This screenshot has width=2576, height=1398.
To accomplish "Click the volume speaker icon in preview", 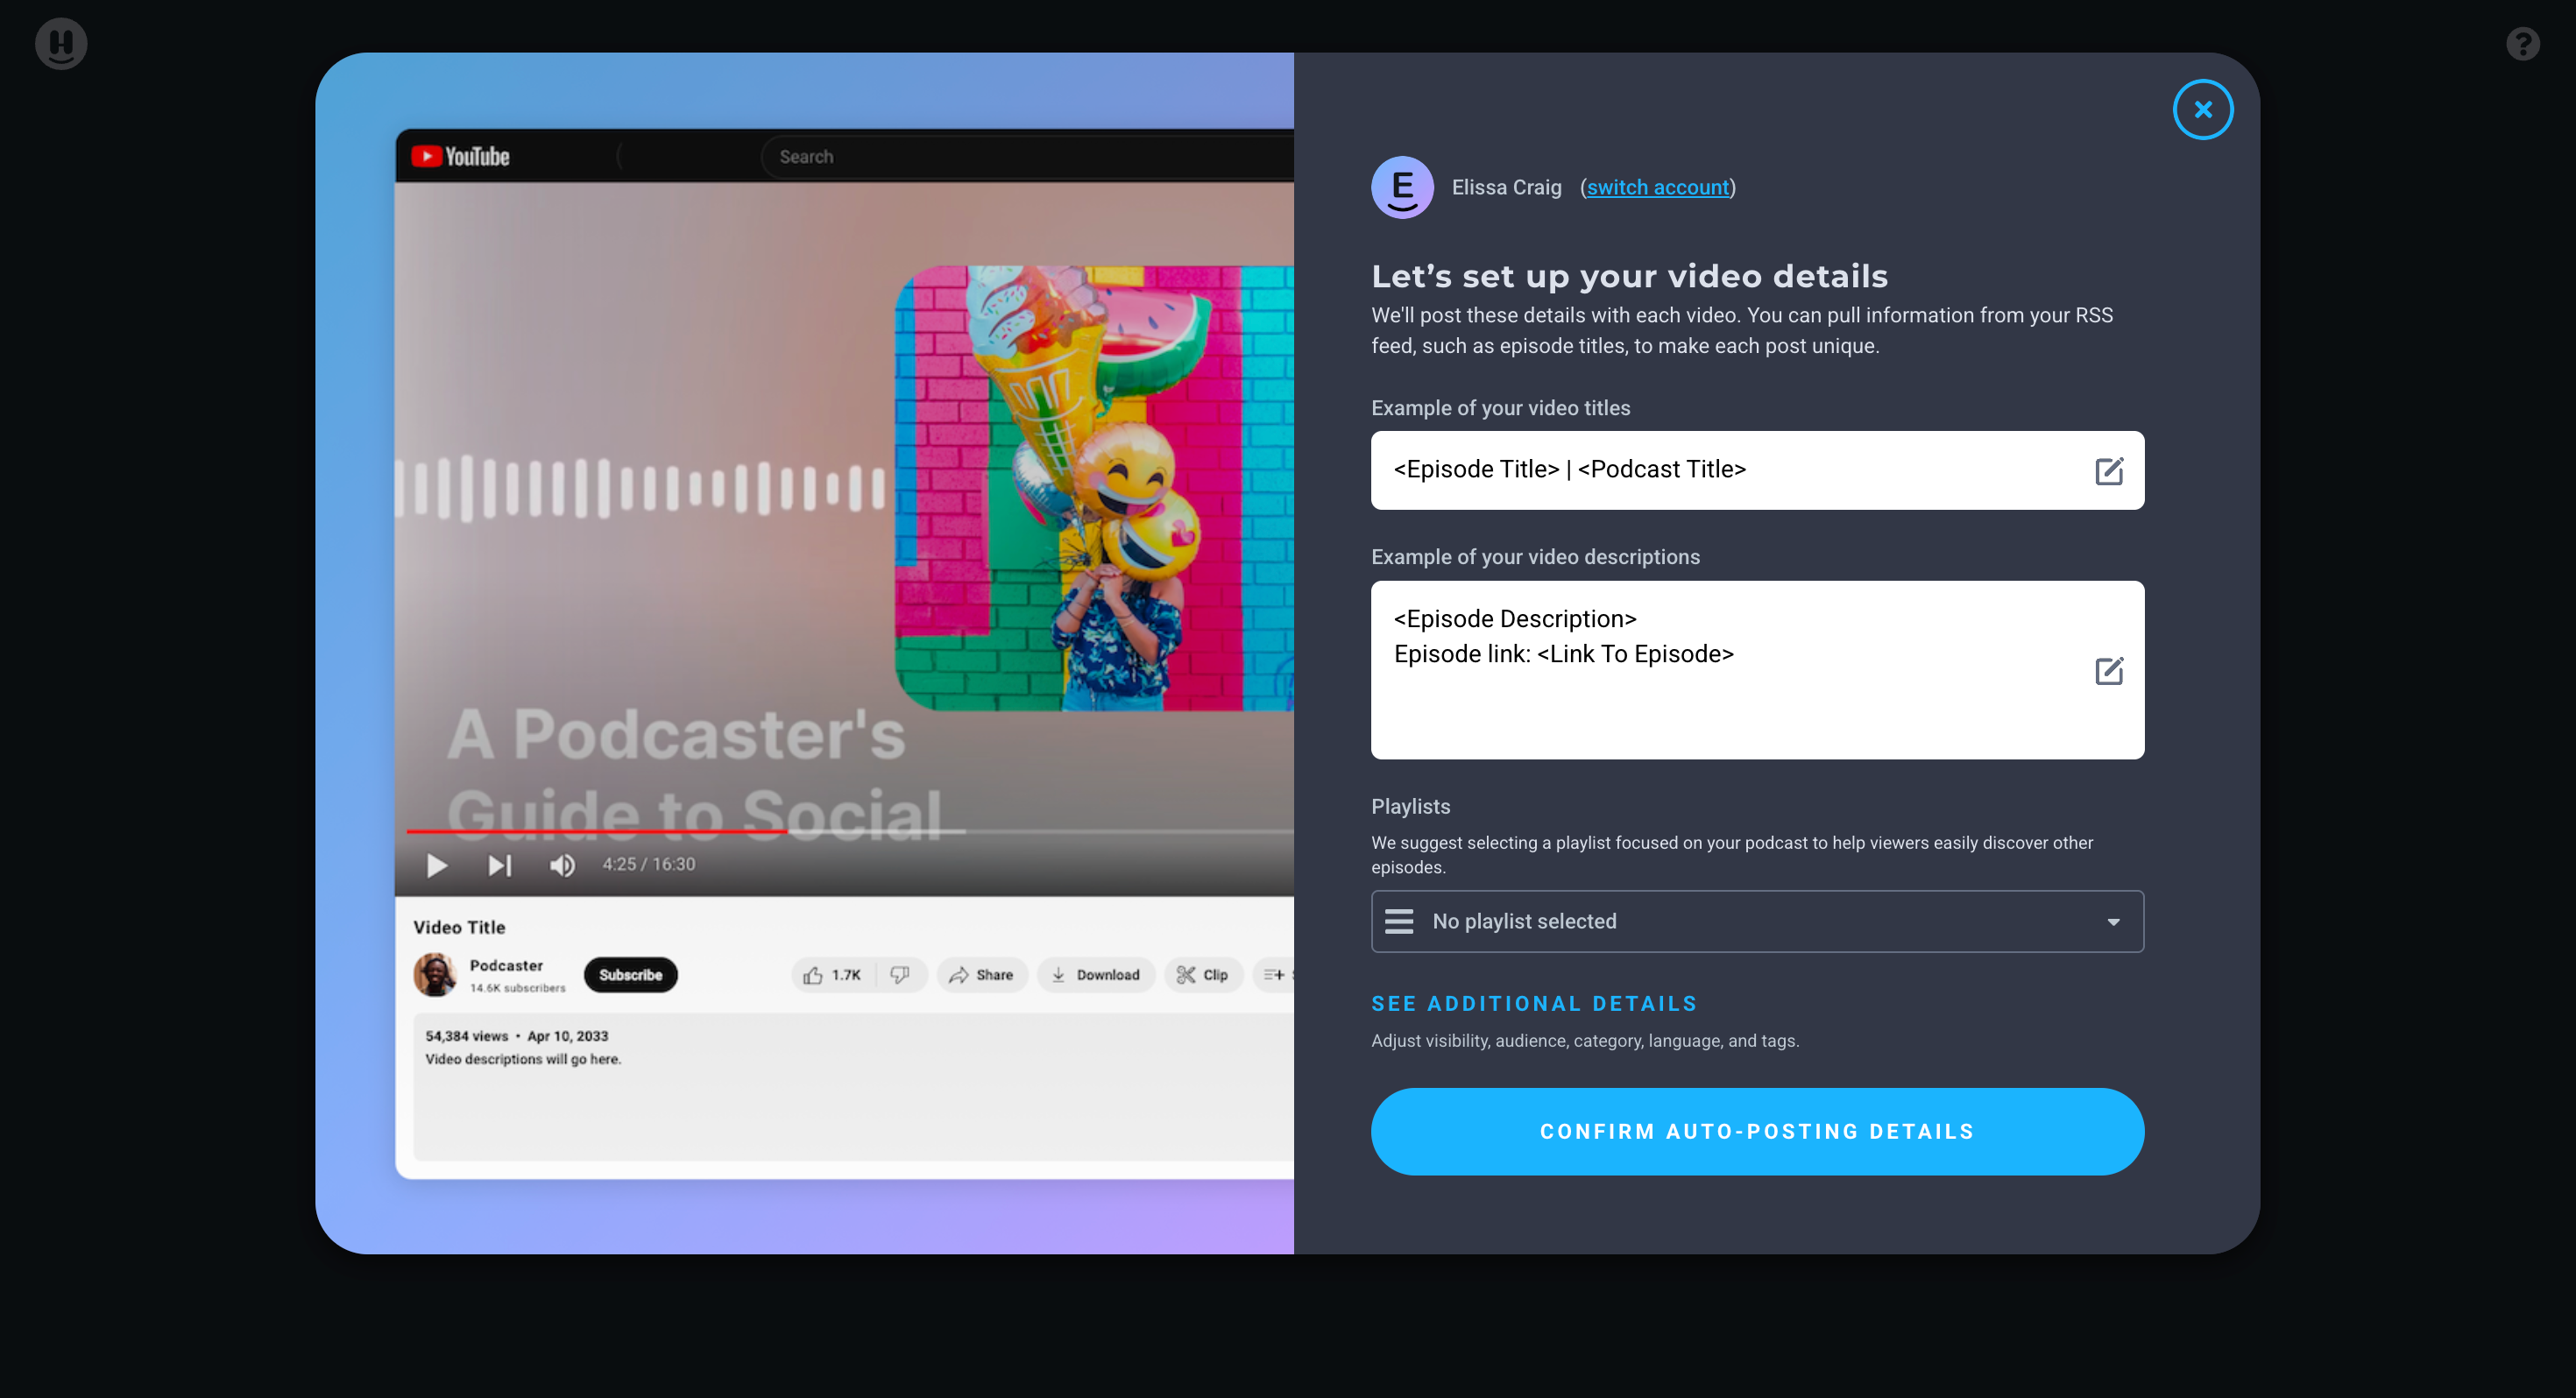I will (x=562, y=865).
